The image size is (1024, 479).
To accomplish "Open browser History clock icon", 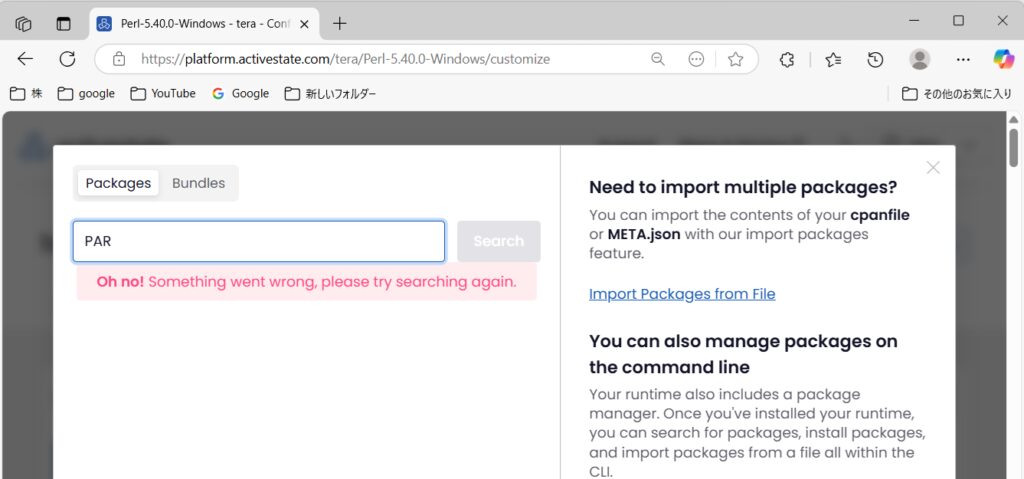I will pyautogui.click(x=875, y=59).
